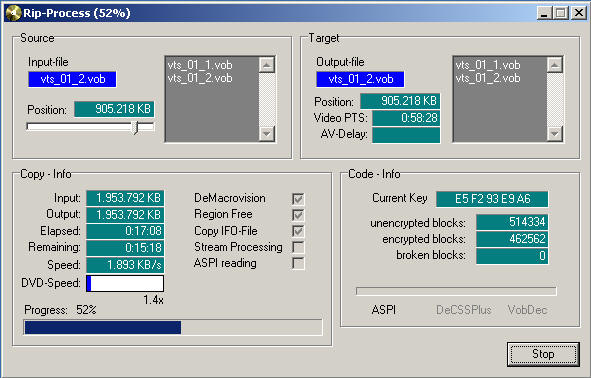591x378 pixels.
Task: Select vts_01_2.vob in Source list
Action: pyautogui.click(x=200, y=78)
